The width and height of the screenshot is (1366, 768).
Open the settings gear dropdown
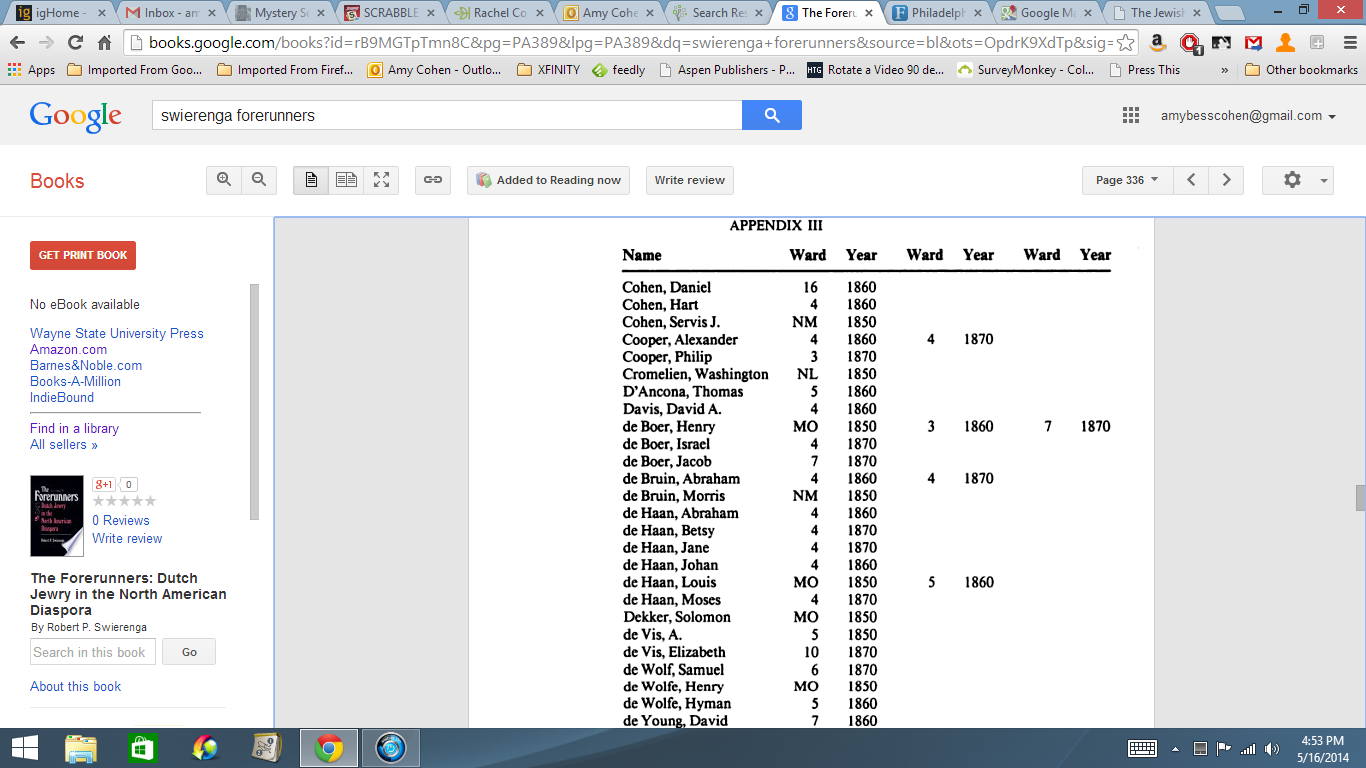(x=1297, y=180)
